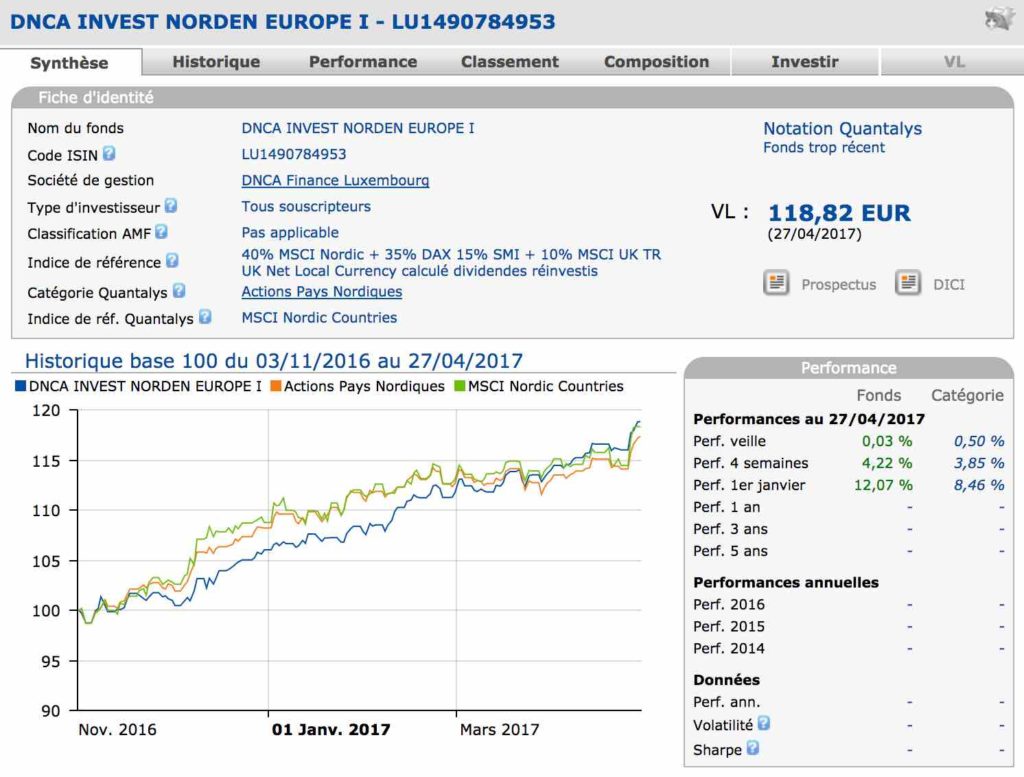Screen dimensions: 1024x777
Task: Click the fund name value DNCA INVEST NORDEN EUROPE I
Action: [x=358, y=128]
